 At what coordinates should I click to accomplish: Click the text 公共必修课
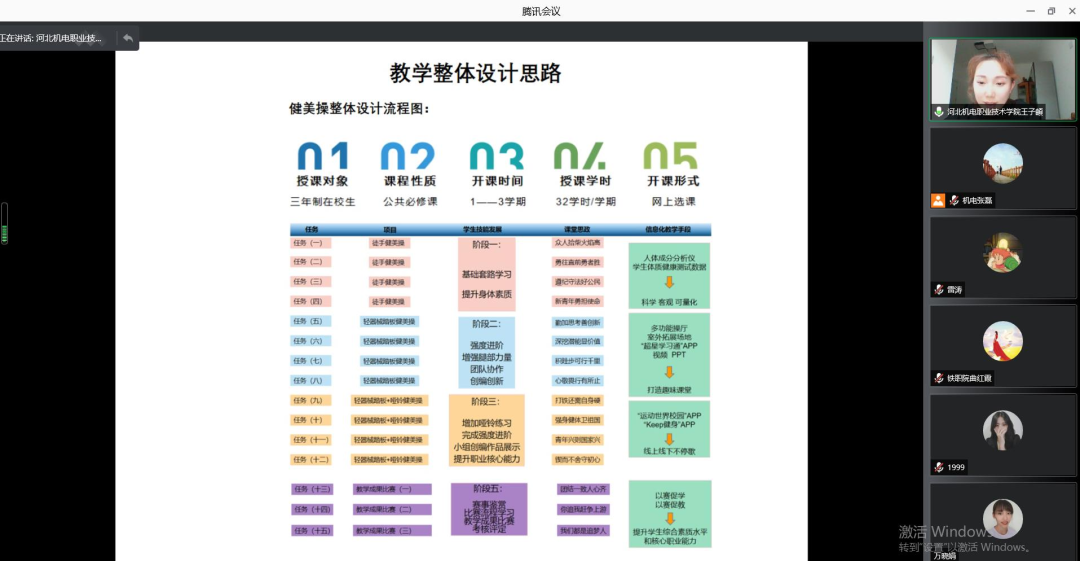[x=410, y=202]
